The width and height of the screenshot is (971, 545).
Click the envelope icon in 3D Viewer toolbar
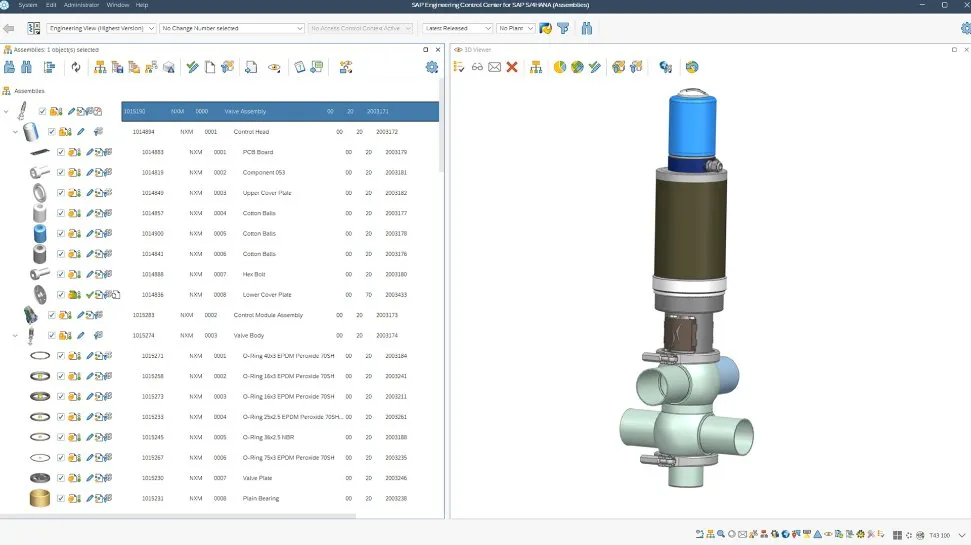pyautogui.click(x=494, y=67)
